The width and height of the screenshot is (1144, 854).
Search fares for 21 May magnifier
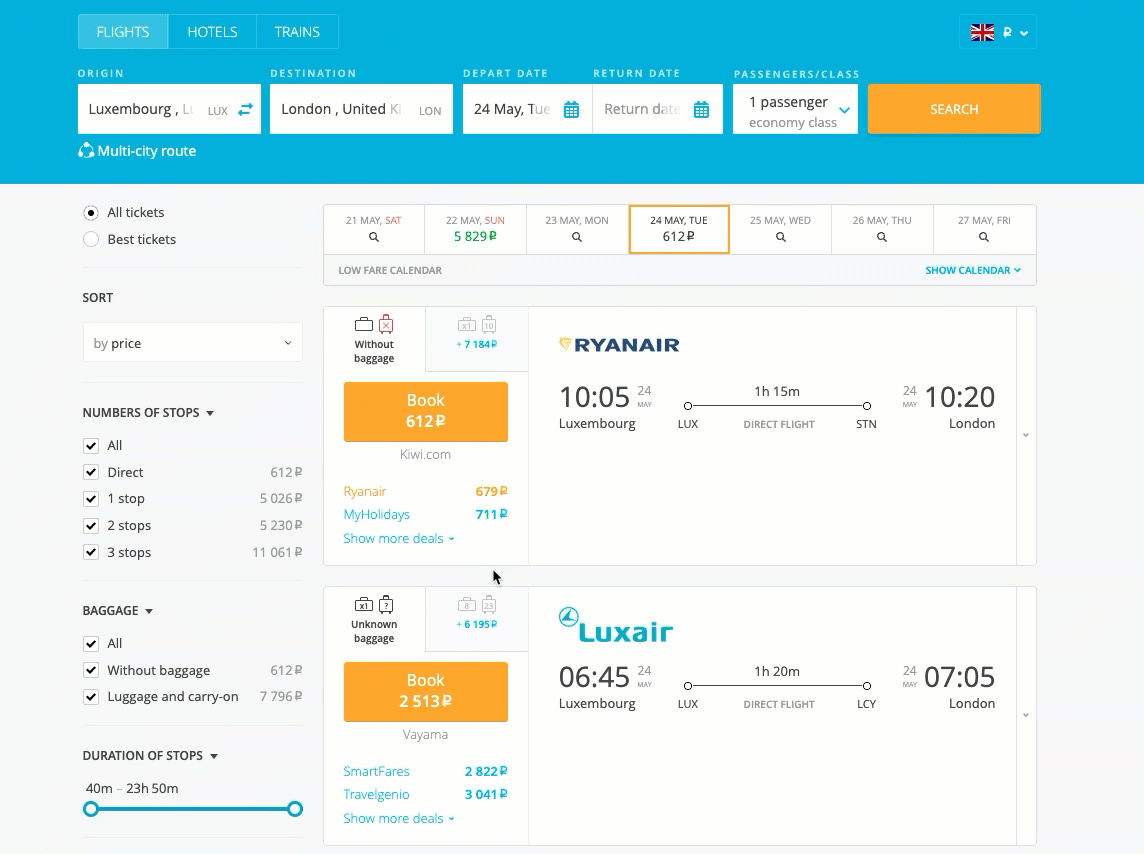pos(374,237)
